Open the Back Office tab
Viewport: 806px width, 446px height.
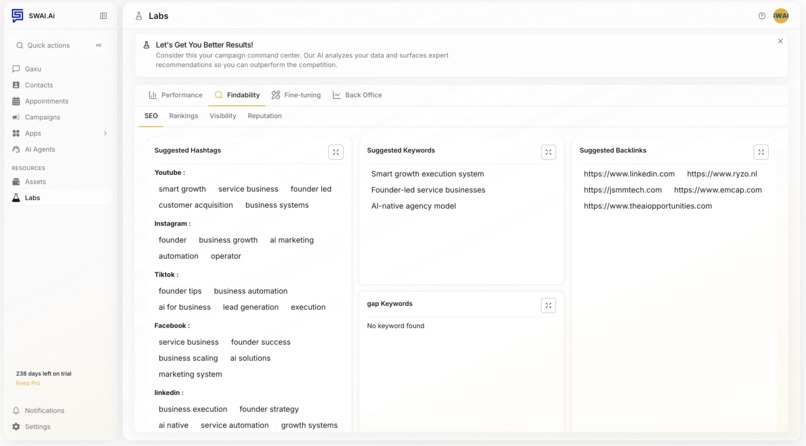357,95
